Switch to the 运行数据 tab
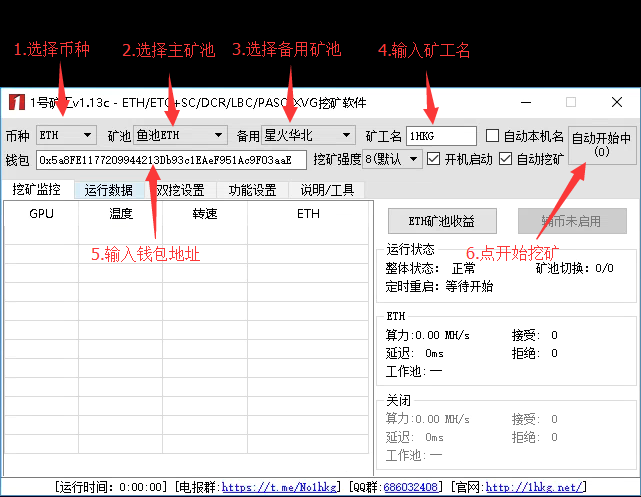 [x=108, y=190]
